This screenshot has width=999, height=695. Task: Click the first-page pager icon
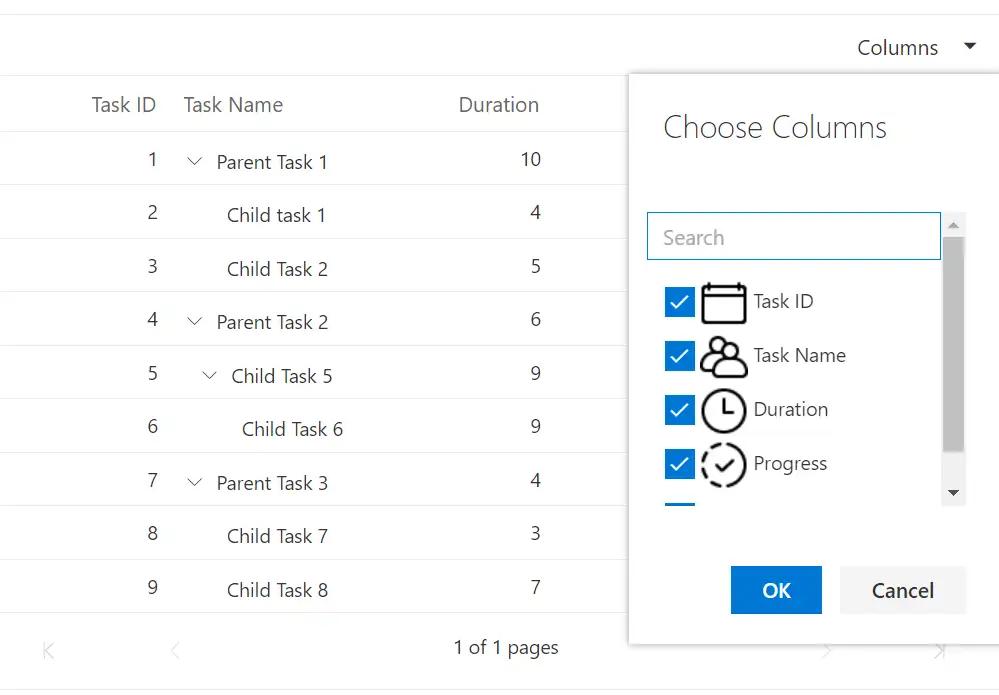(x=47, y=648)
